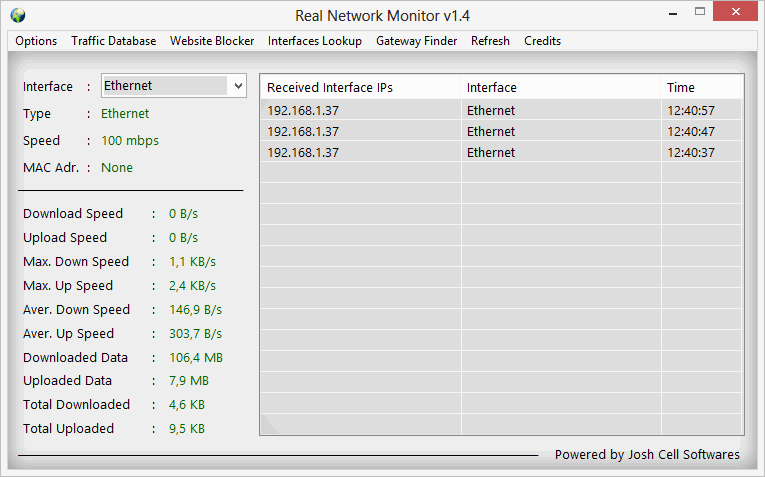
Task: Select the Received Interface IPs column header
Action: 361,87
